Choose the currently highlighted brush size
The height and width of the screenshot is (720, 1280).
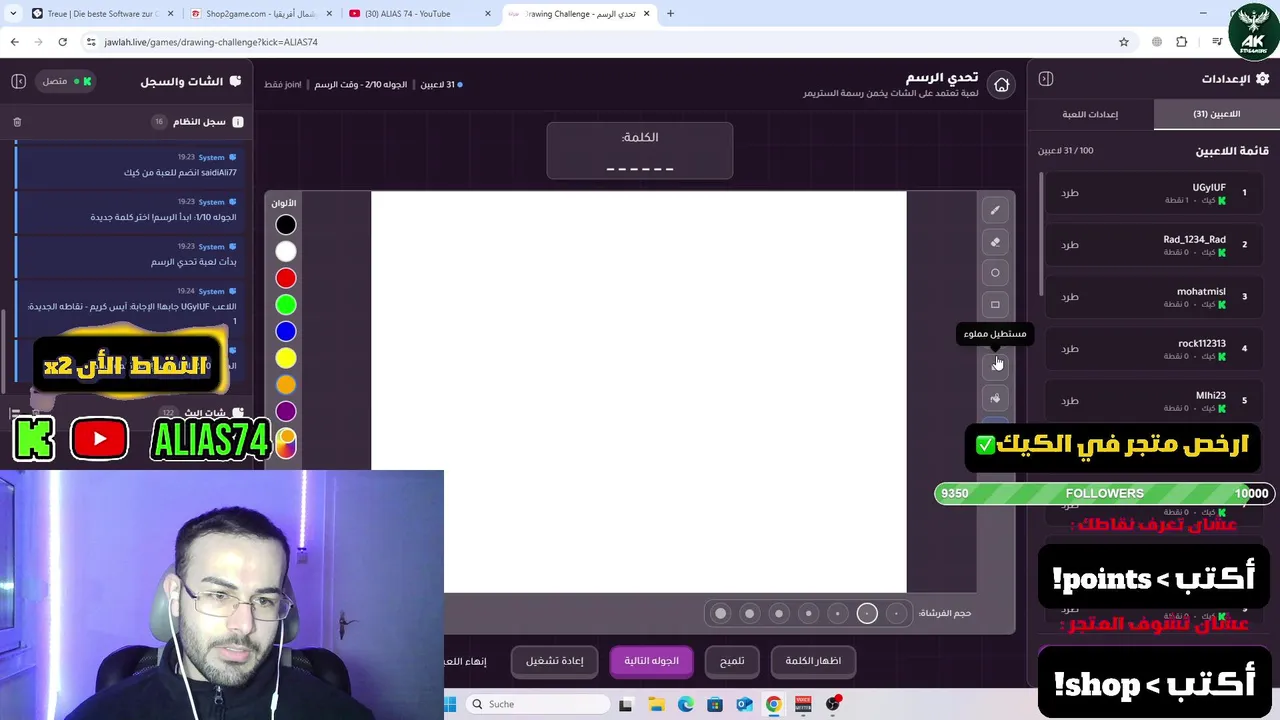pyautogui.click(x=867, y=613)
